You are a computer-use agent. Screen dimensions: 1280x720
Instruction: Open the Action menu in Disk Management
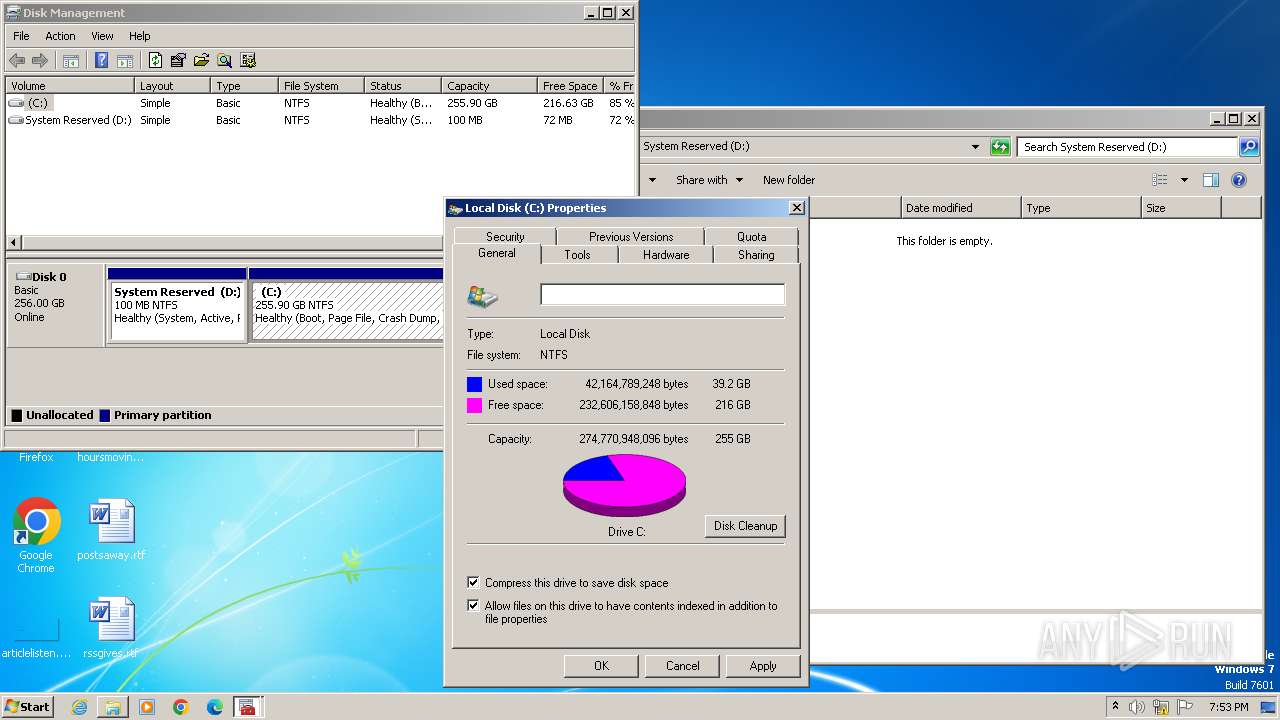[60, 36]
